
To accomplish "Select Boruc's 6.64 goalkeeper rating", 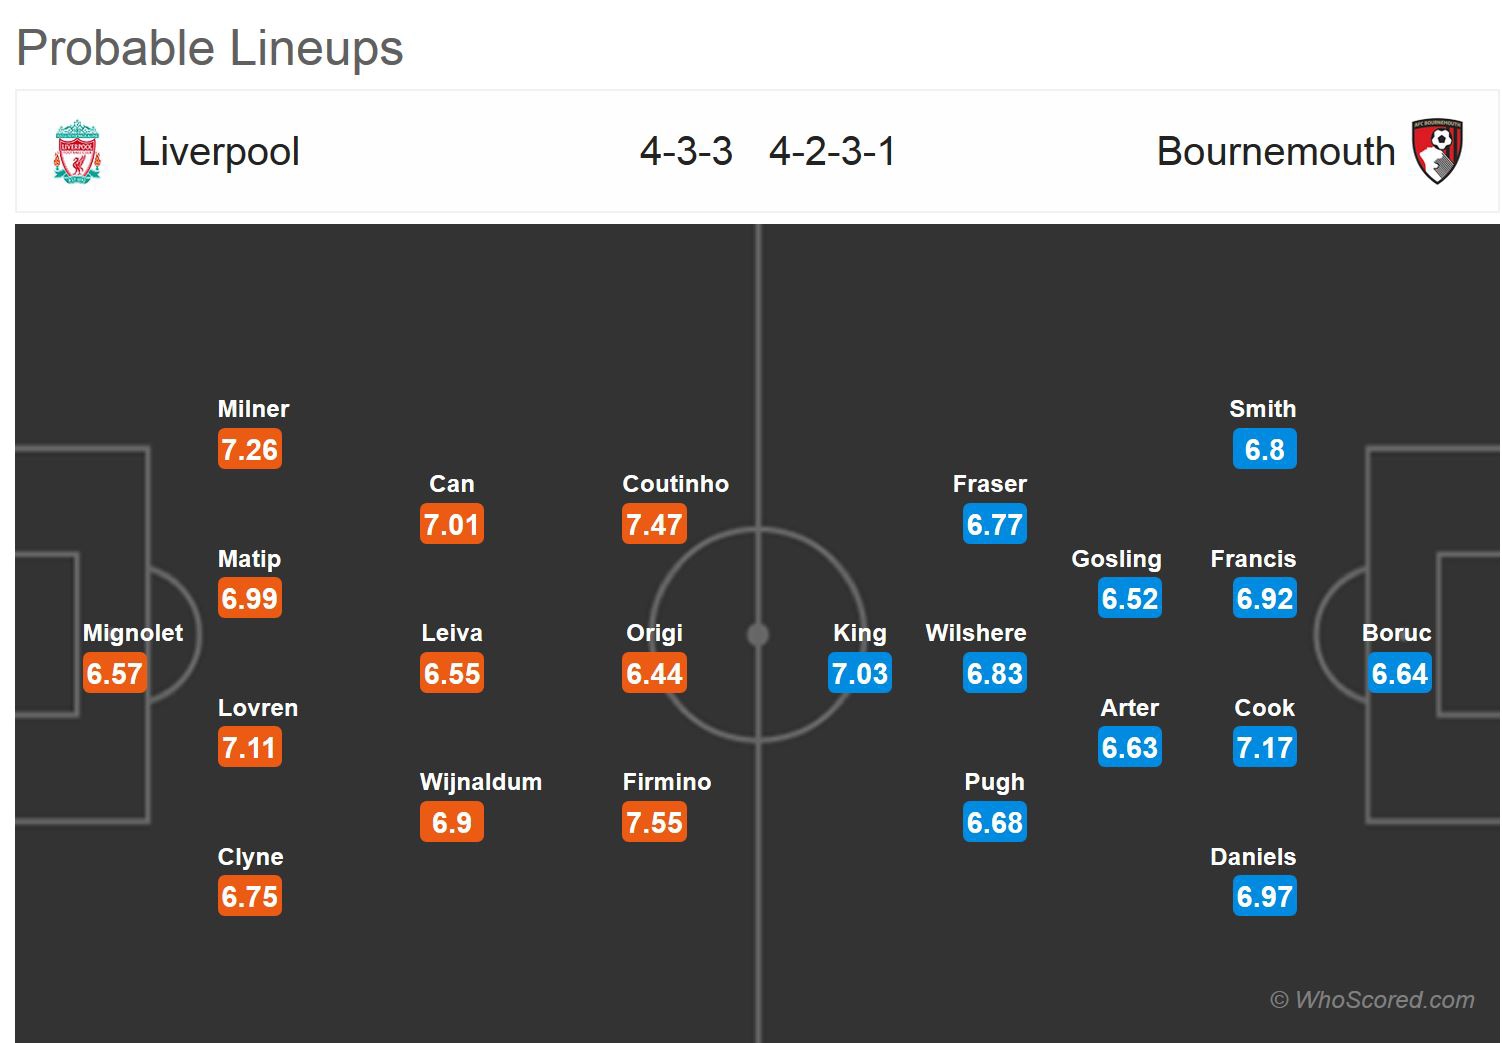I will click(1400, 674).
